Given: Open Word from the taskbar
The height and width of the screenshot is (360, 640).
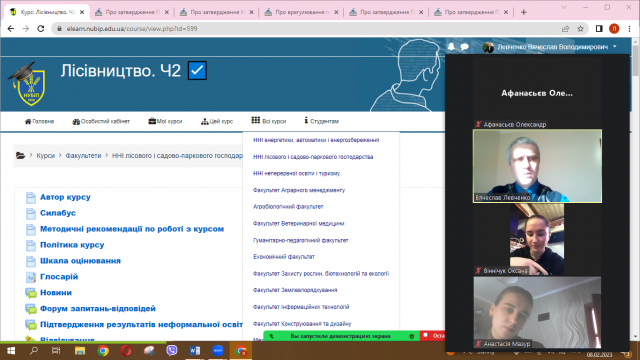Looking at the screenshot, I should 195,351.
